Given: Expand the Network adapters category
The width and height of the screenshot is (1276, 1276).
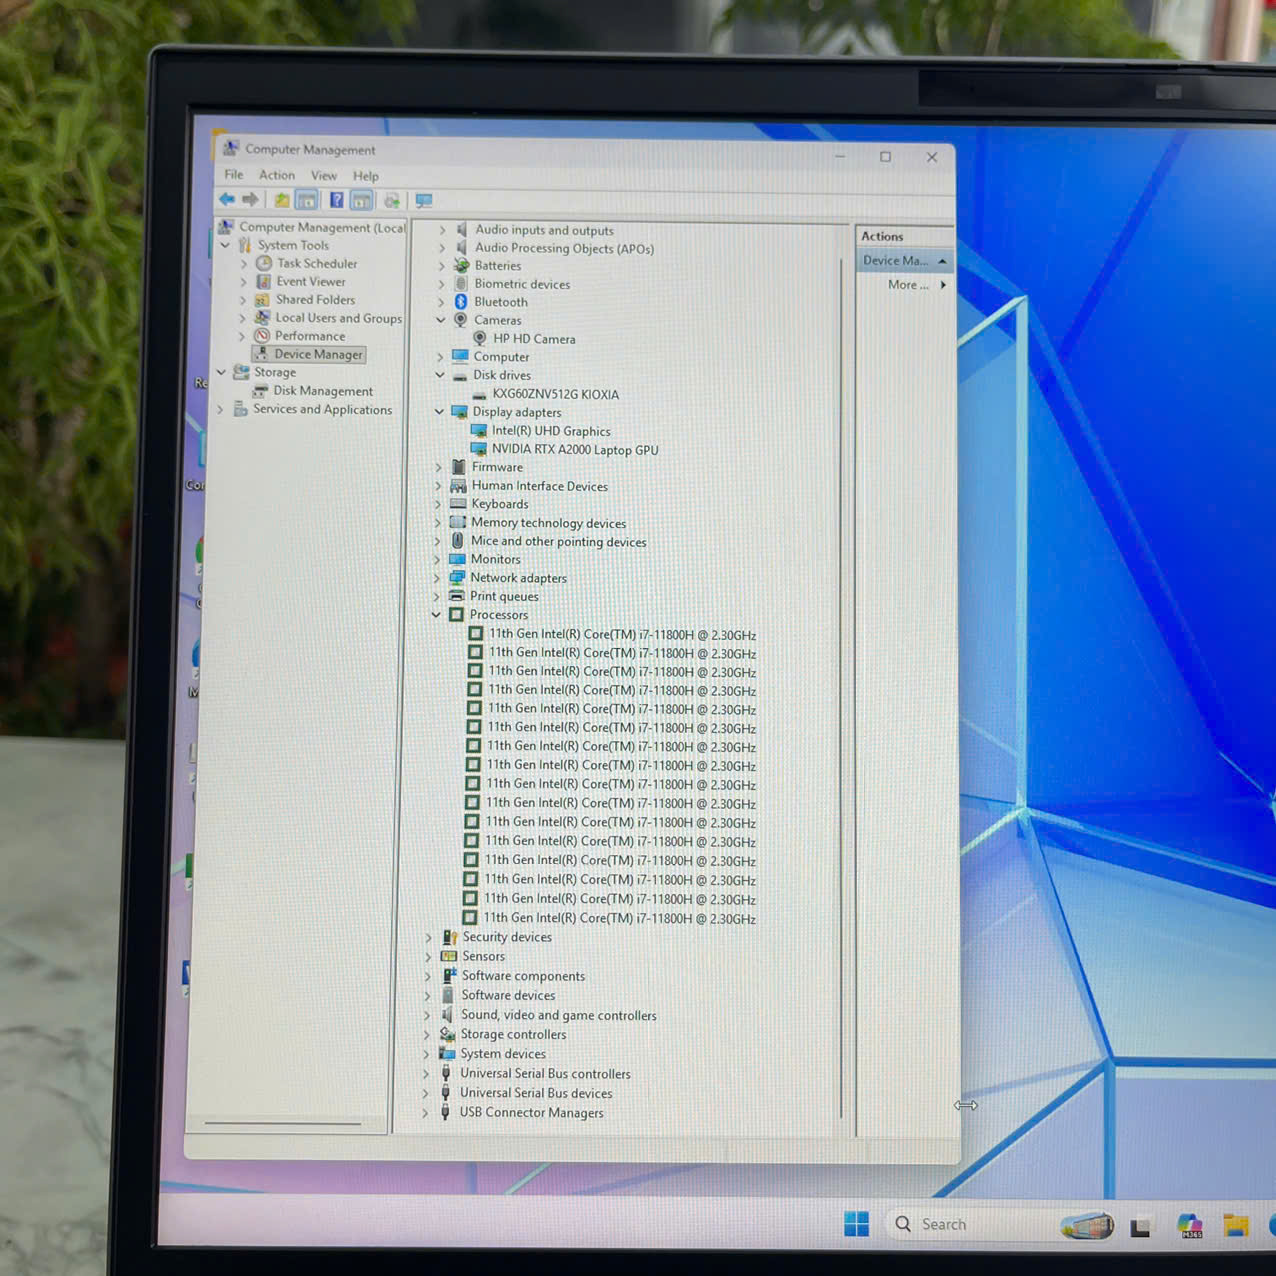Looking at the screenshot, I should [437, 578].
